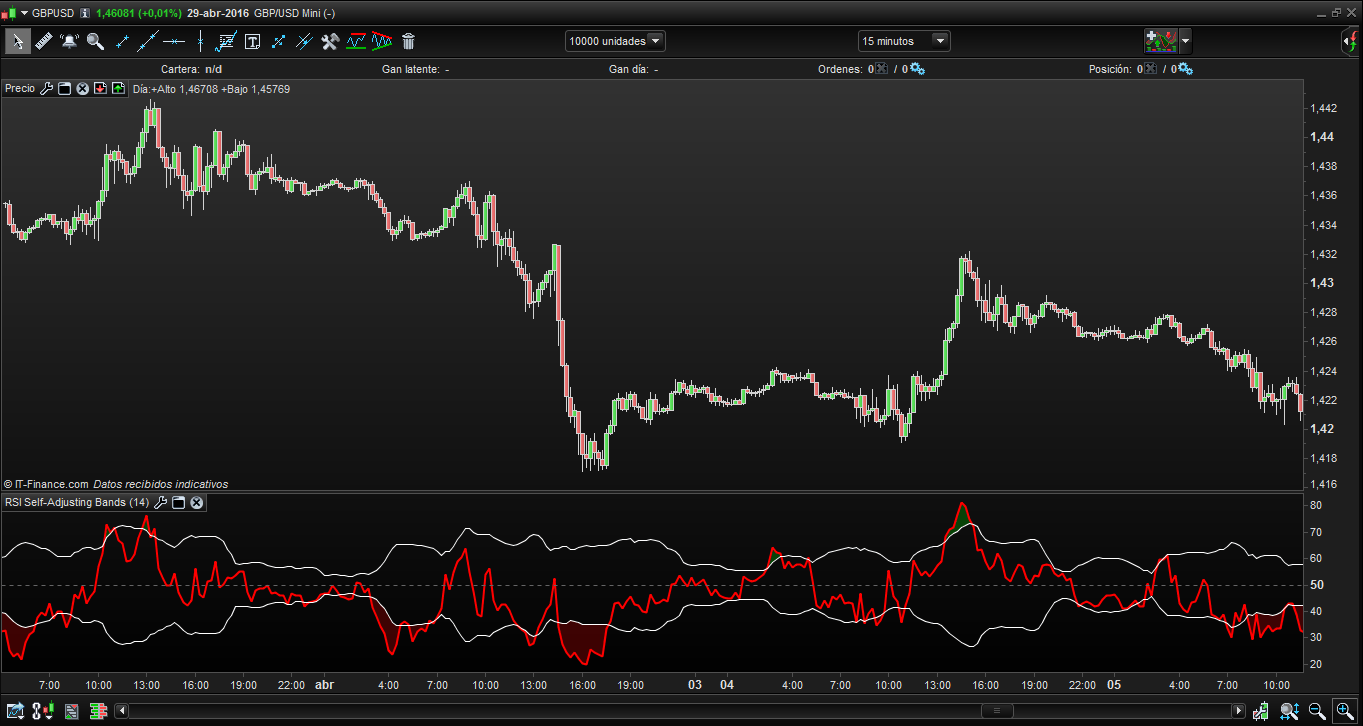Image resolution: width=1363 pixels, height=726 pixels.
Task: Select the arrow drawing tool
Action: tap(278, 41)
